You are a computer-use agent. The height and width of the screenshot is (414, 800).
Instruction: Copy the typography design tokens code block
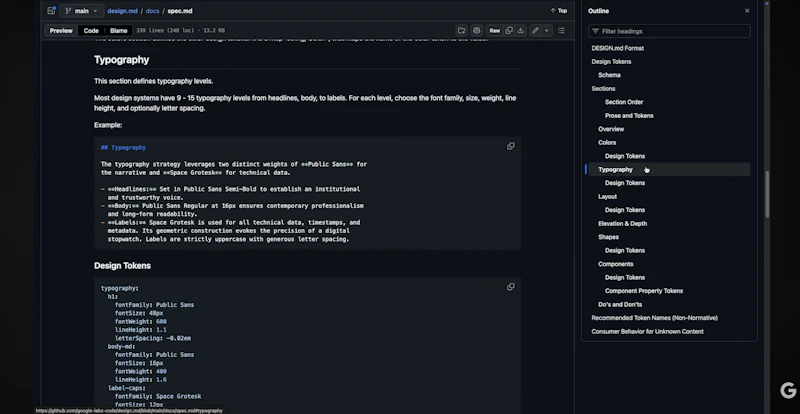510,287
